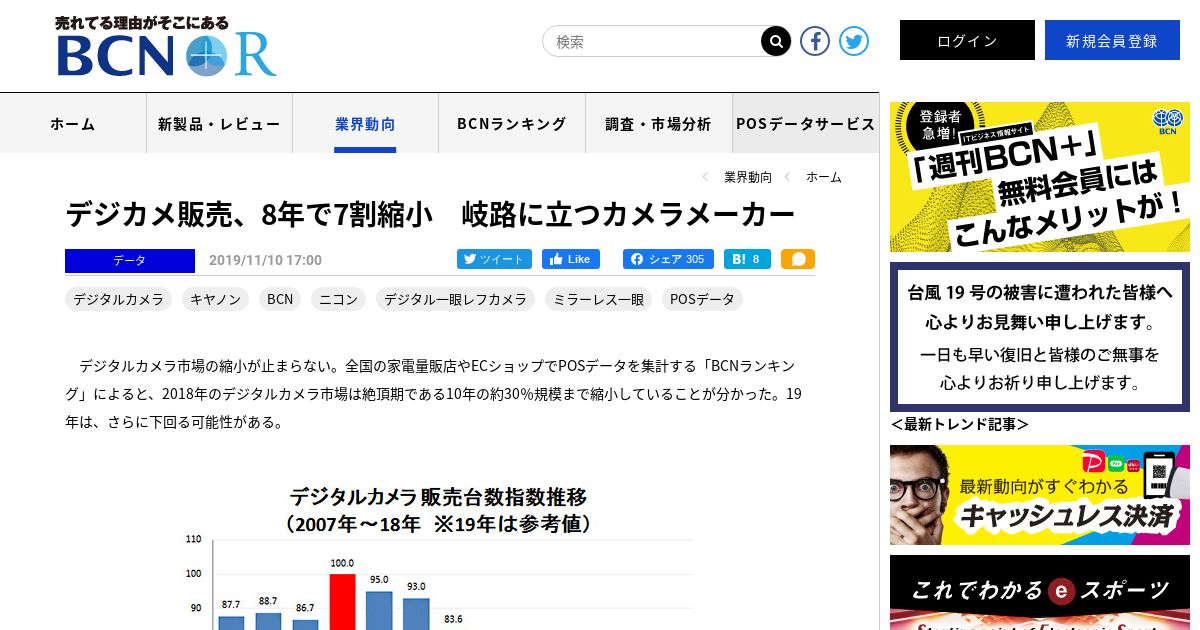Open the BCNランキング navigation tab
The height and width of the screenshot is (630, 1200).
point(512,124)
